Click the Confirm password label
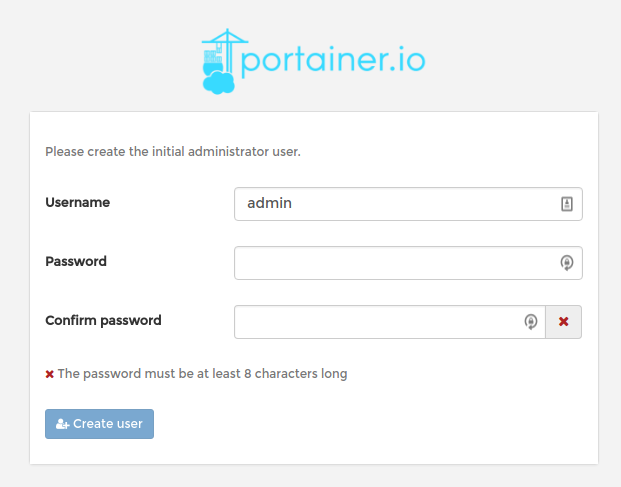Viewport: 621px width, 487px height. click(x=103, y=321)
